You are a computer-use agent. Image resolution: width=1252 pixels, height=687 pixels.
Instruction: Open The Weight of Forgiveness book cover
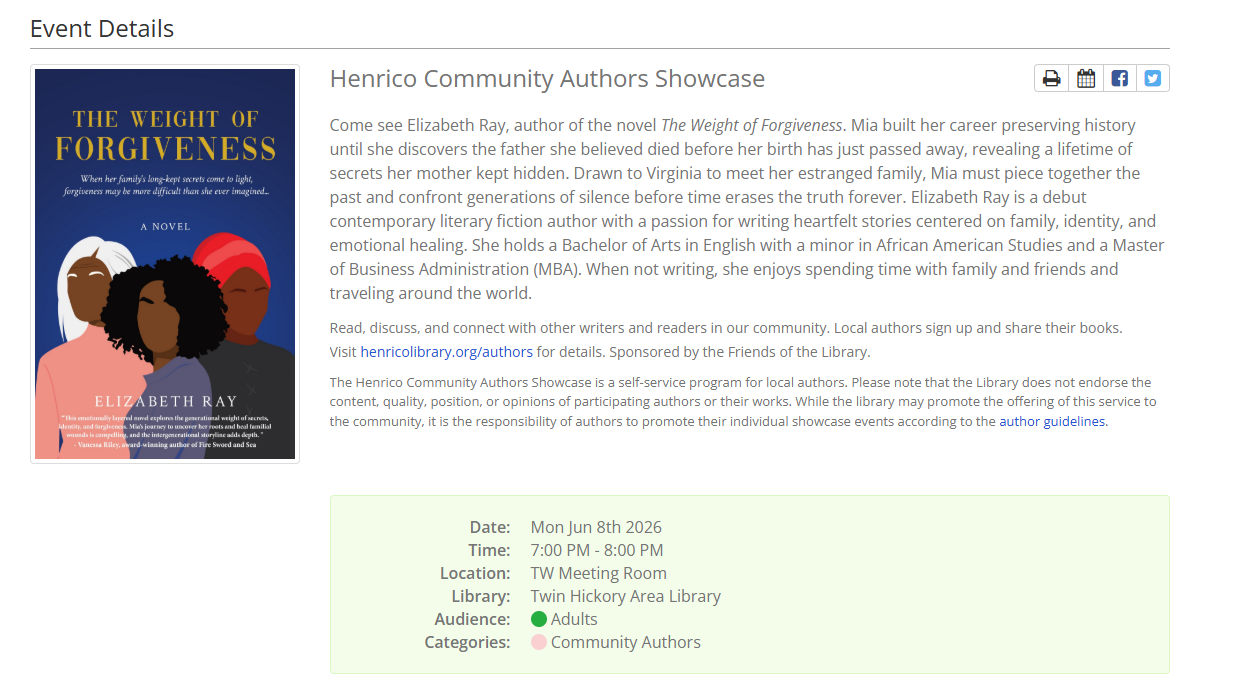point(165,264)
